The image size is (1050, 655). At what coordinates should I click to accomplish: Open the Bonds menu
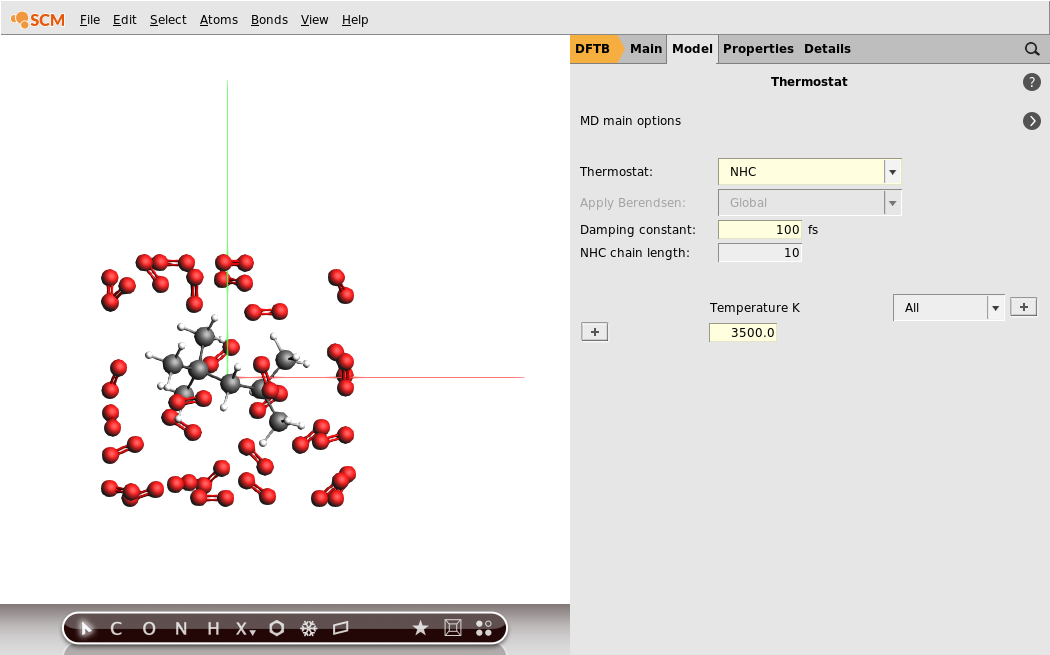pyautogui.click(x=269, y=19)
